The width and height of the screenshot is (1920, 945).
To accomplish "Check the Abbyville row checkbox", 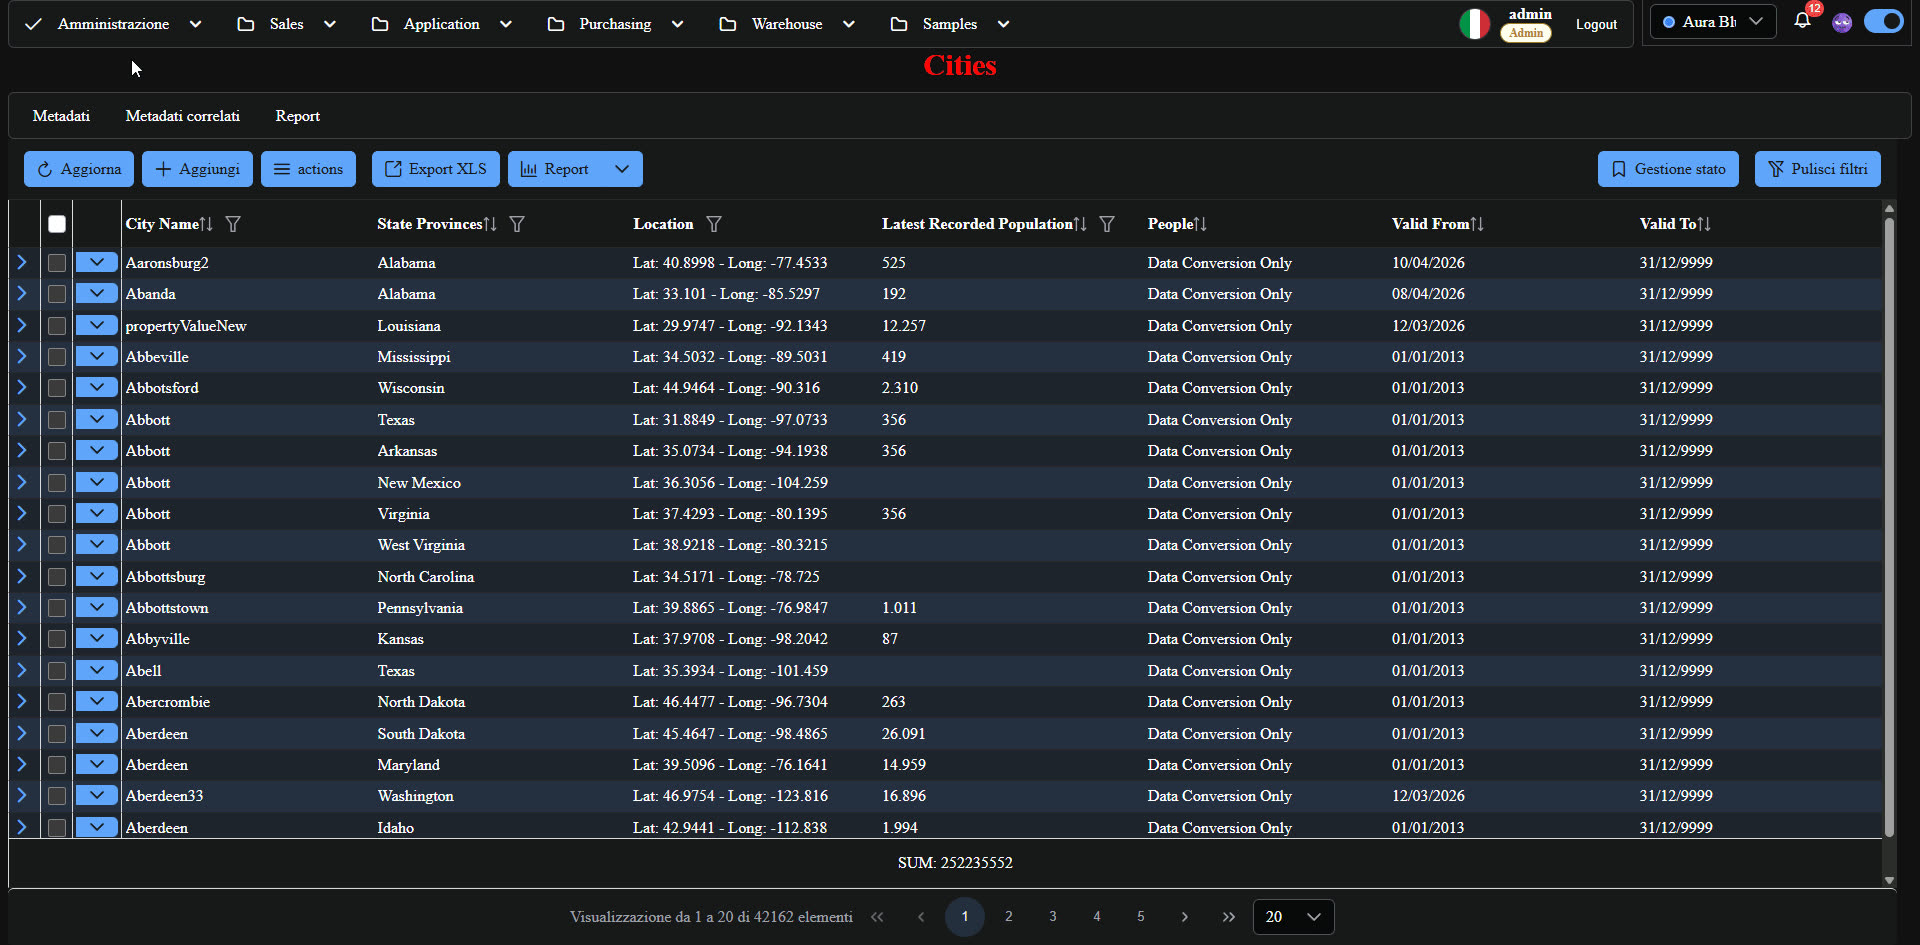I will coord(57,639).
